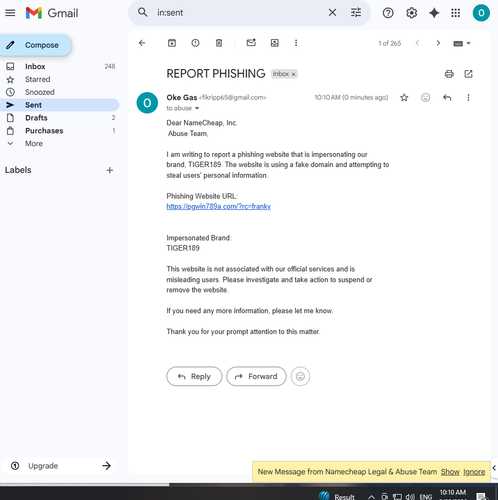The image size is (498, 500).
Task: Ignore the new message notification
Action: pyautogui.click(x=474, y=472)
